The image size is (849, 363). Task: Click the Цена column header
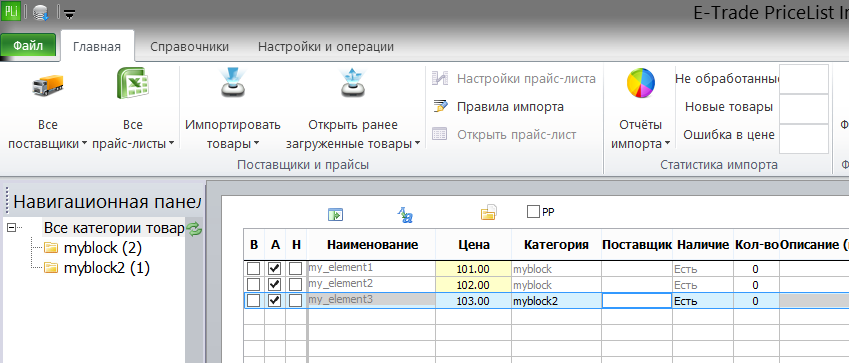click(x=473, y=245)
